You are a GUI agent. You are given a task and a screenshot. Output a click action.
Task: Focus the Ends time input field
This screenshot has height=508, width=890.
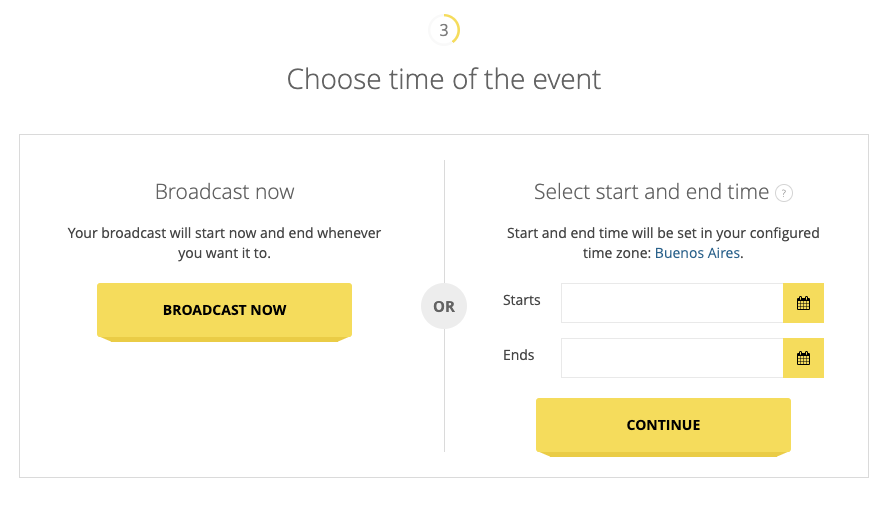click(672, 358)
